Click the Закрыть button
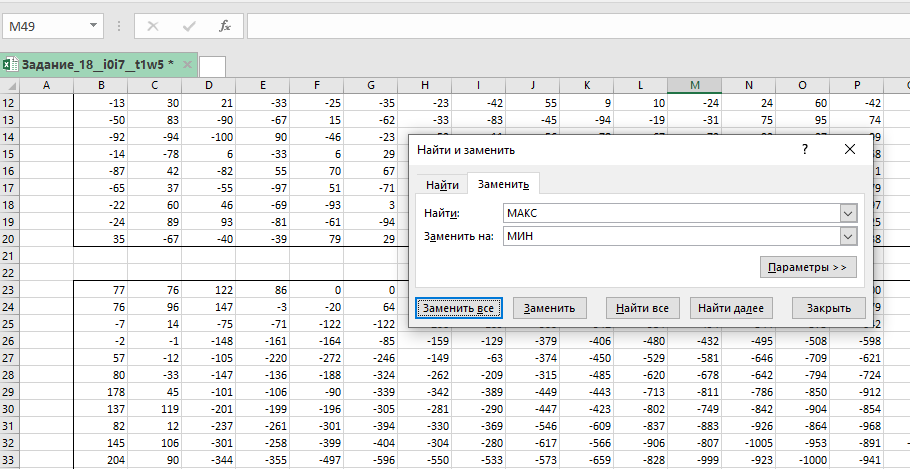Image resolution: width=910 pixels, height=469 pixels. pos(828,308)
